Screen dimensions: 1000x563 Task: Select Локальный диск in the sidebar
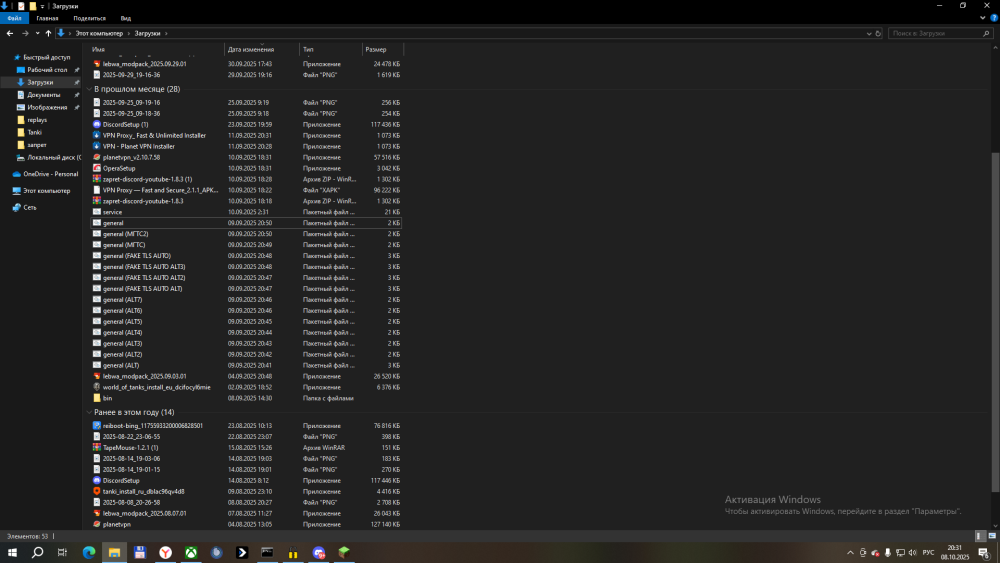pos(48,157)
